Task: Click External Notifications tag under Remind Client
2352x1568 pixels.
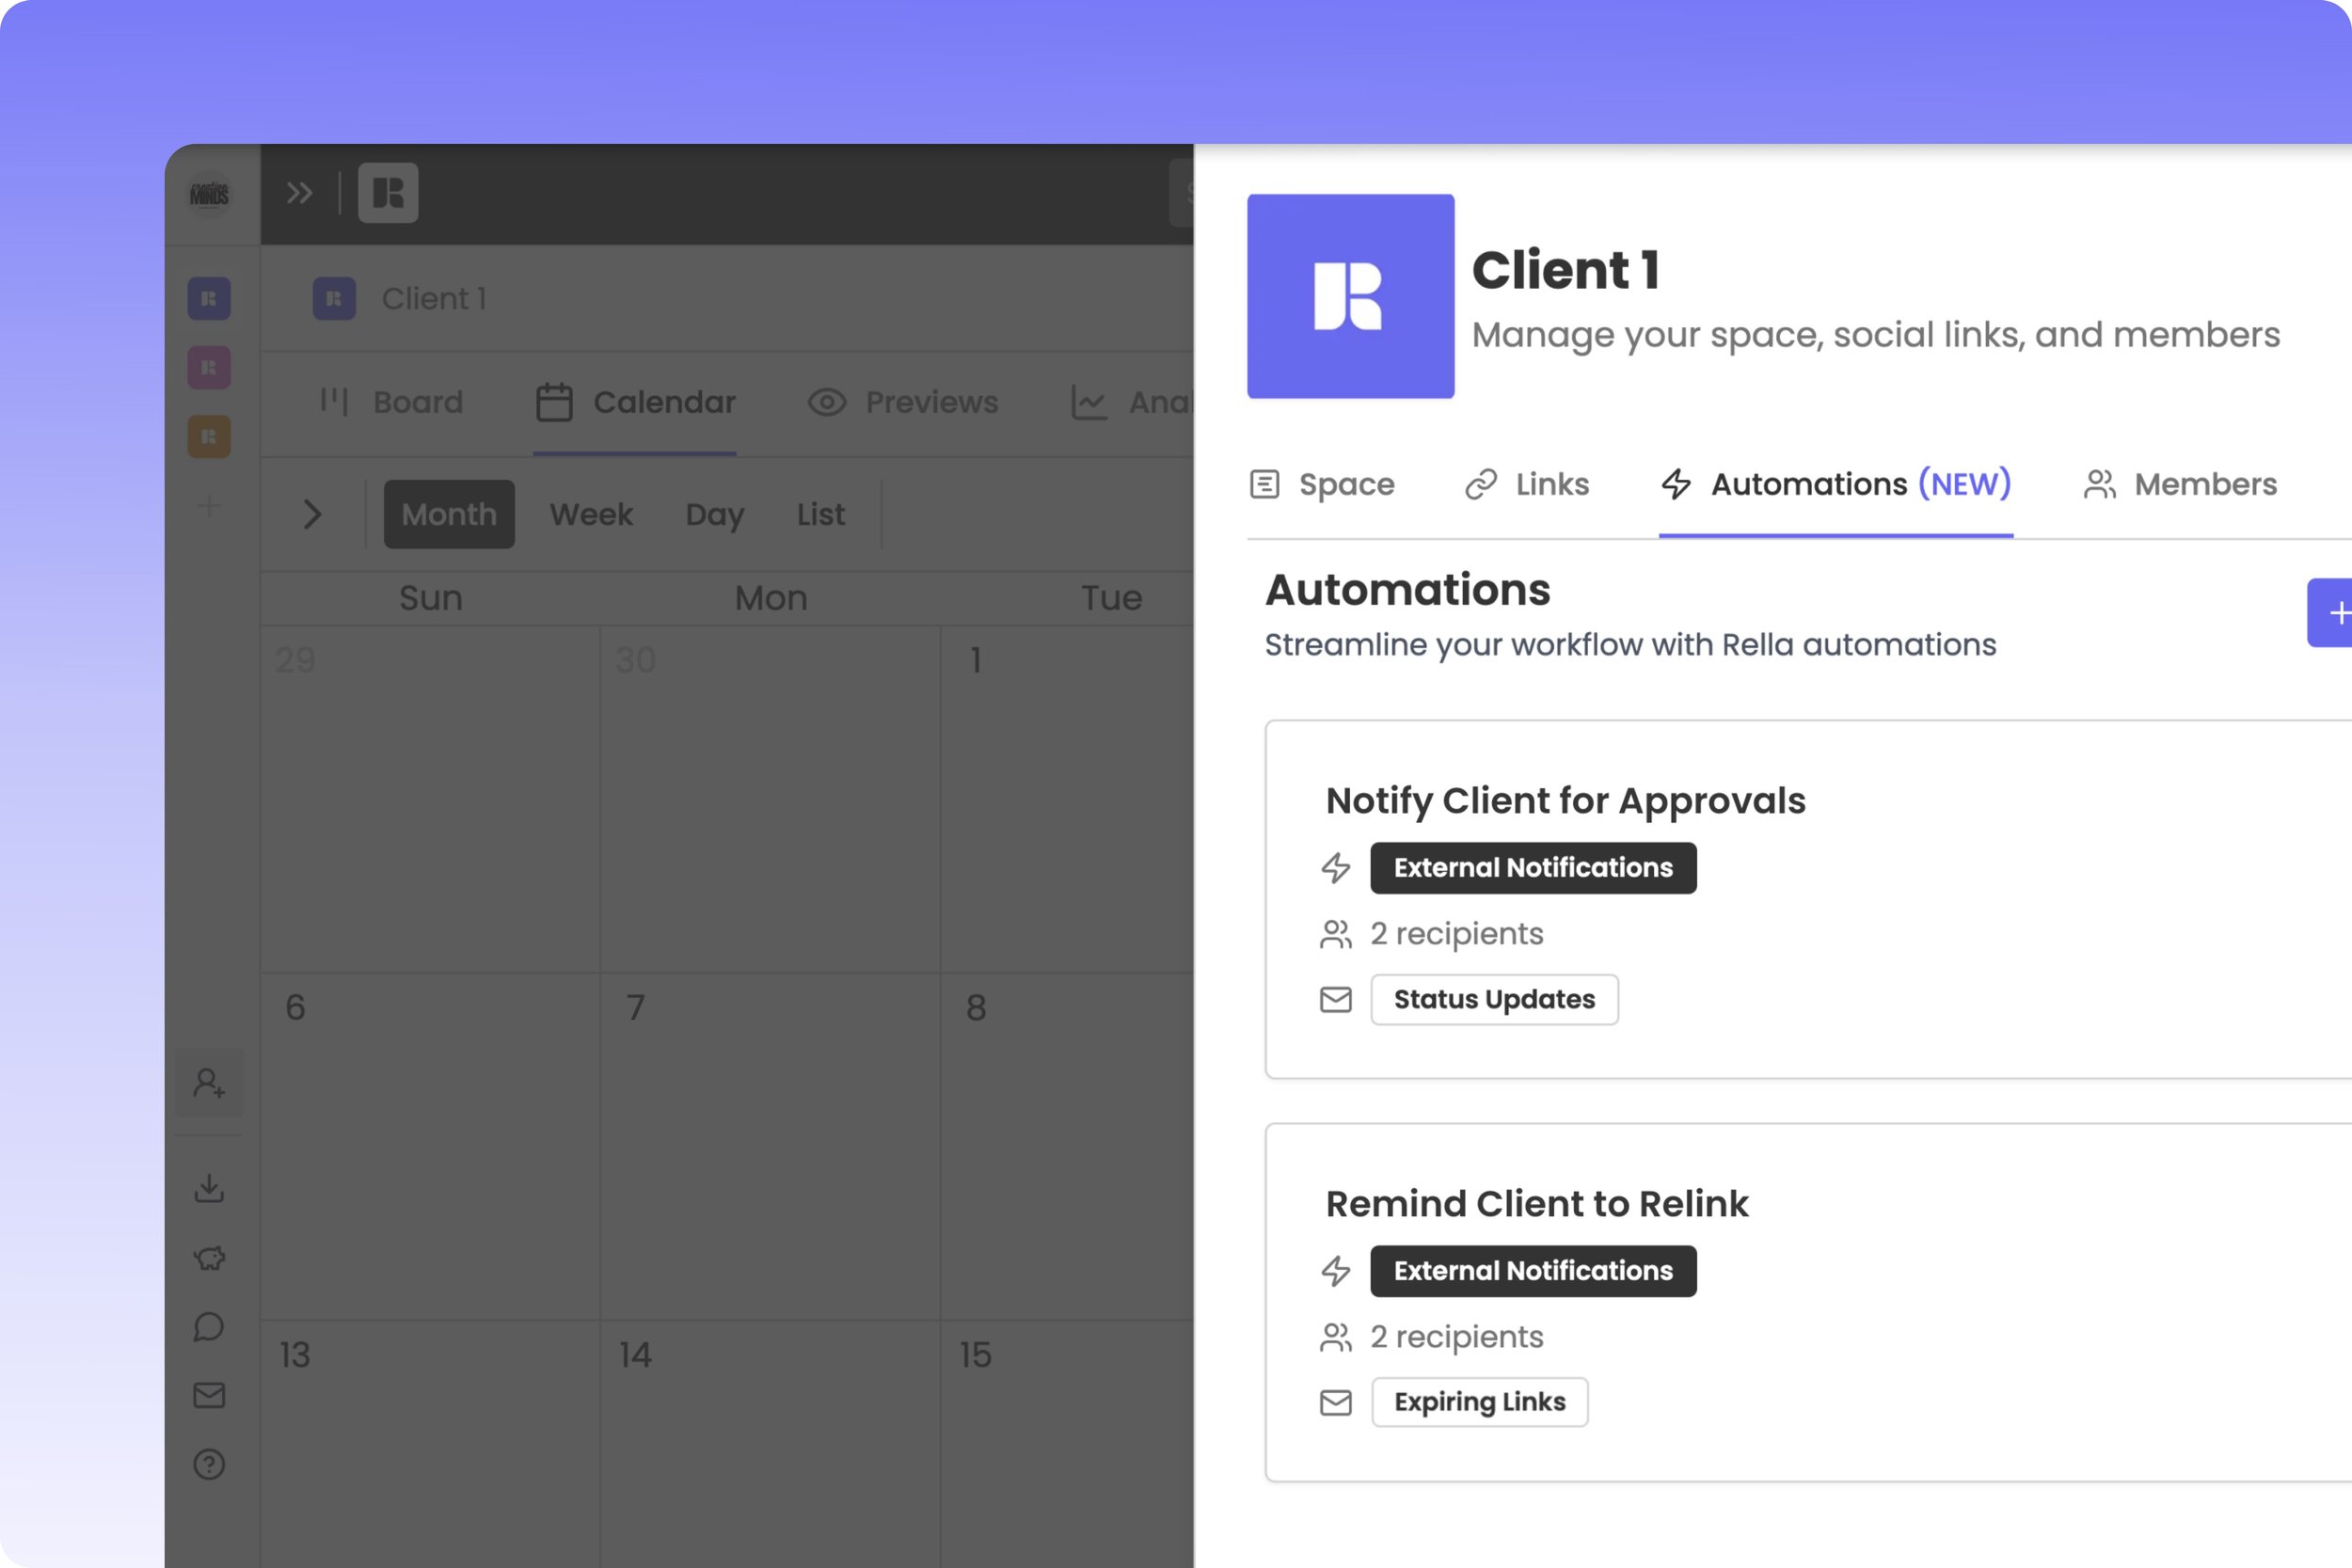Action: tap(1533, 1271)
